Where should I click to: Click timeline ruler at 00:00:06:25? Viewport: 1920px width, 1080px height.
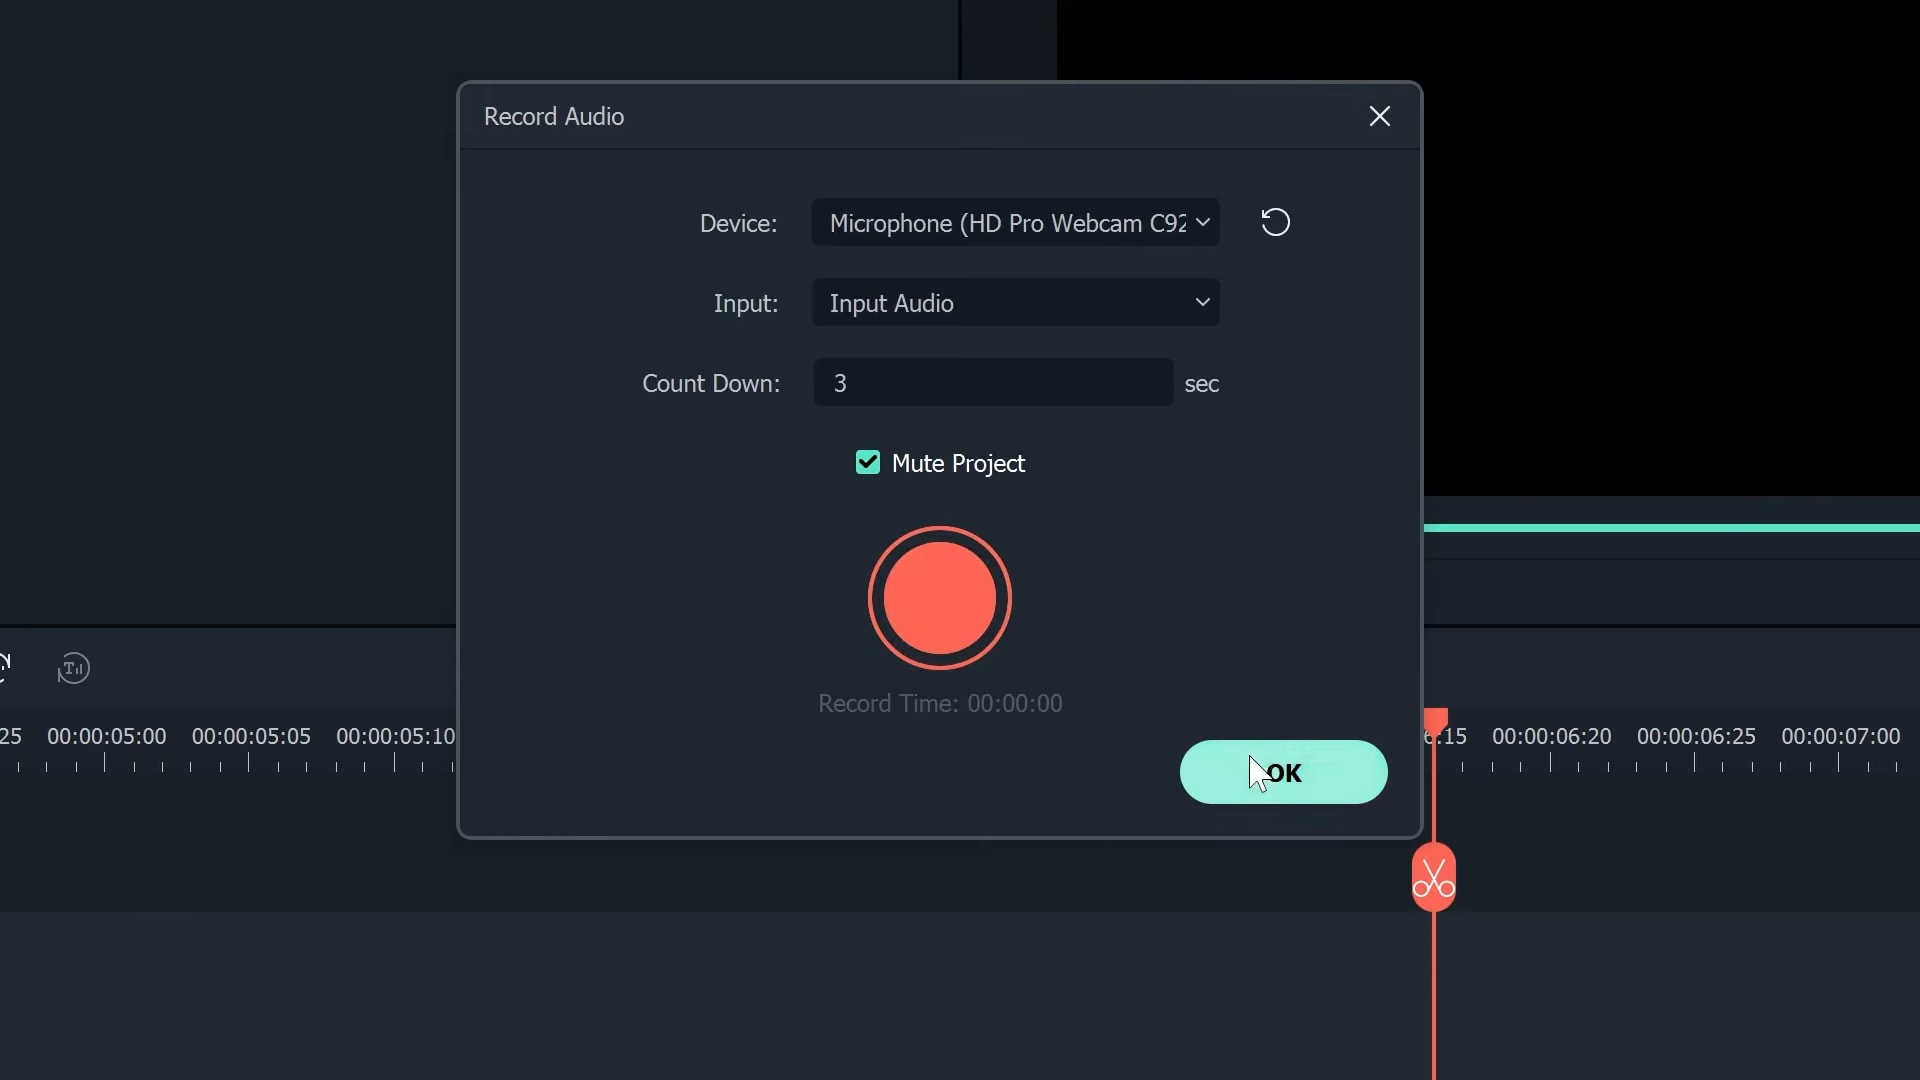click(1695, 738)
